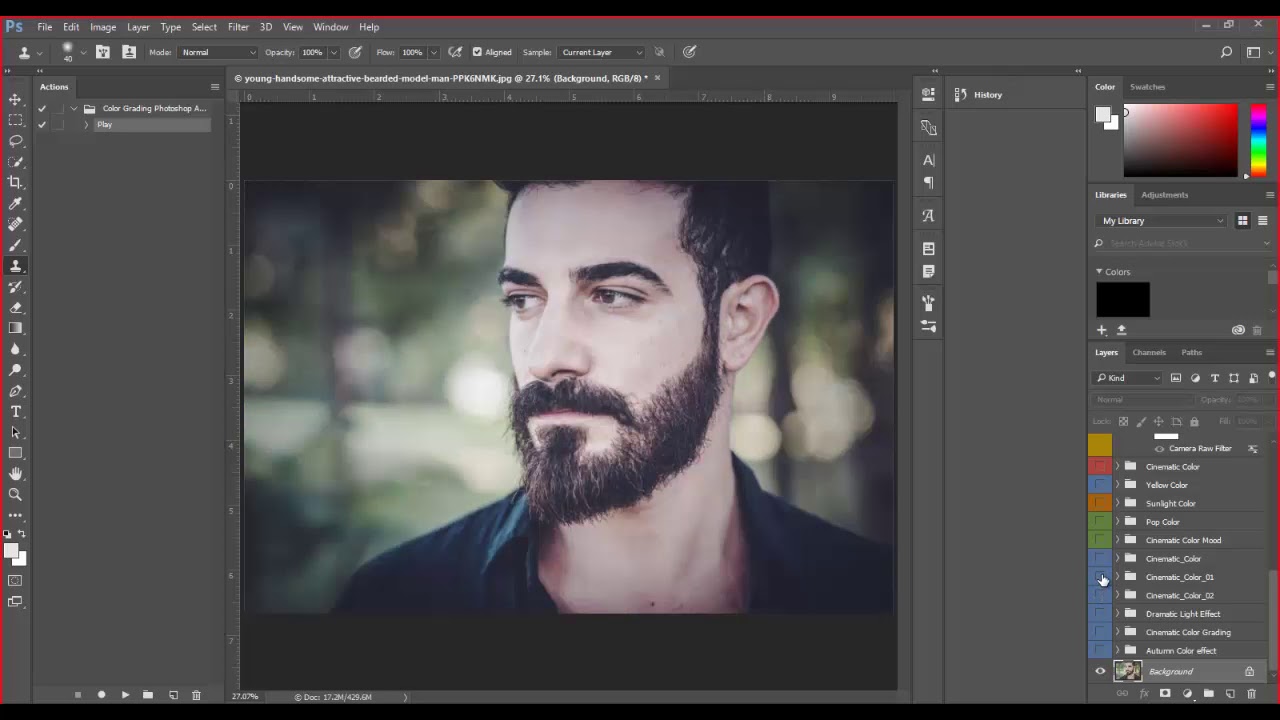Open the Adjustments panel tab
Viewport: 1280px width, 720px height.
coord(1164,195)
